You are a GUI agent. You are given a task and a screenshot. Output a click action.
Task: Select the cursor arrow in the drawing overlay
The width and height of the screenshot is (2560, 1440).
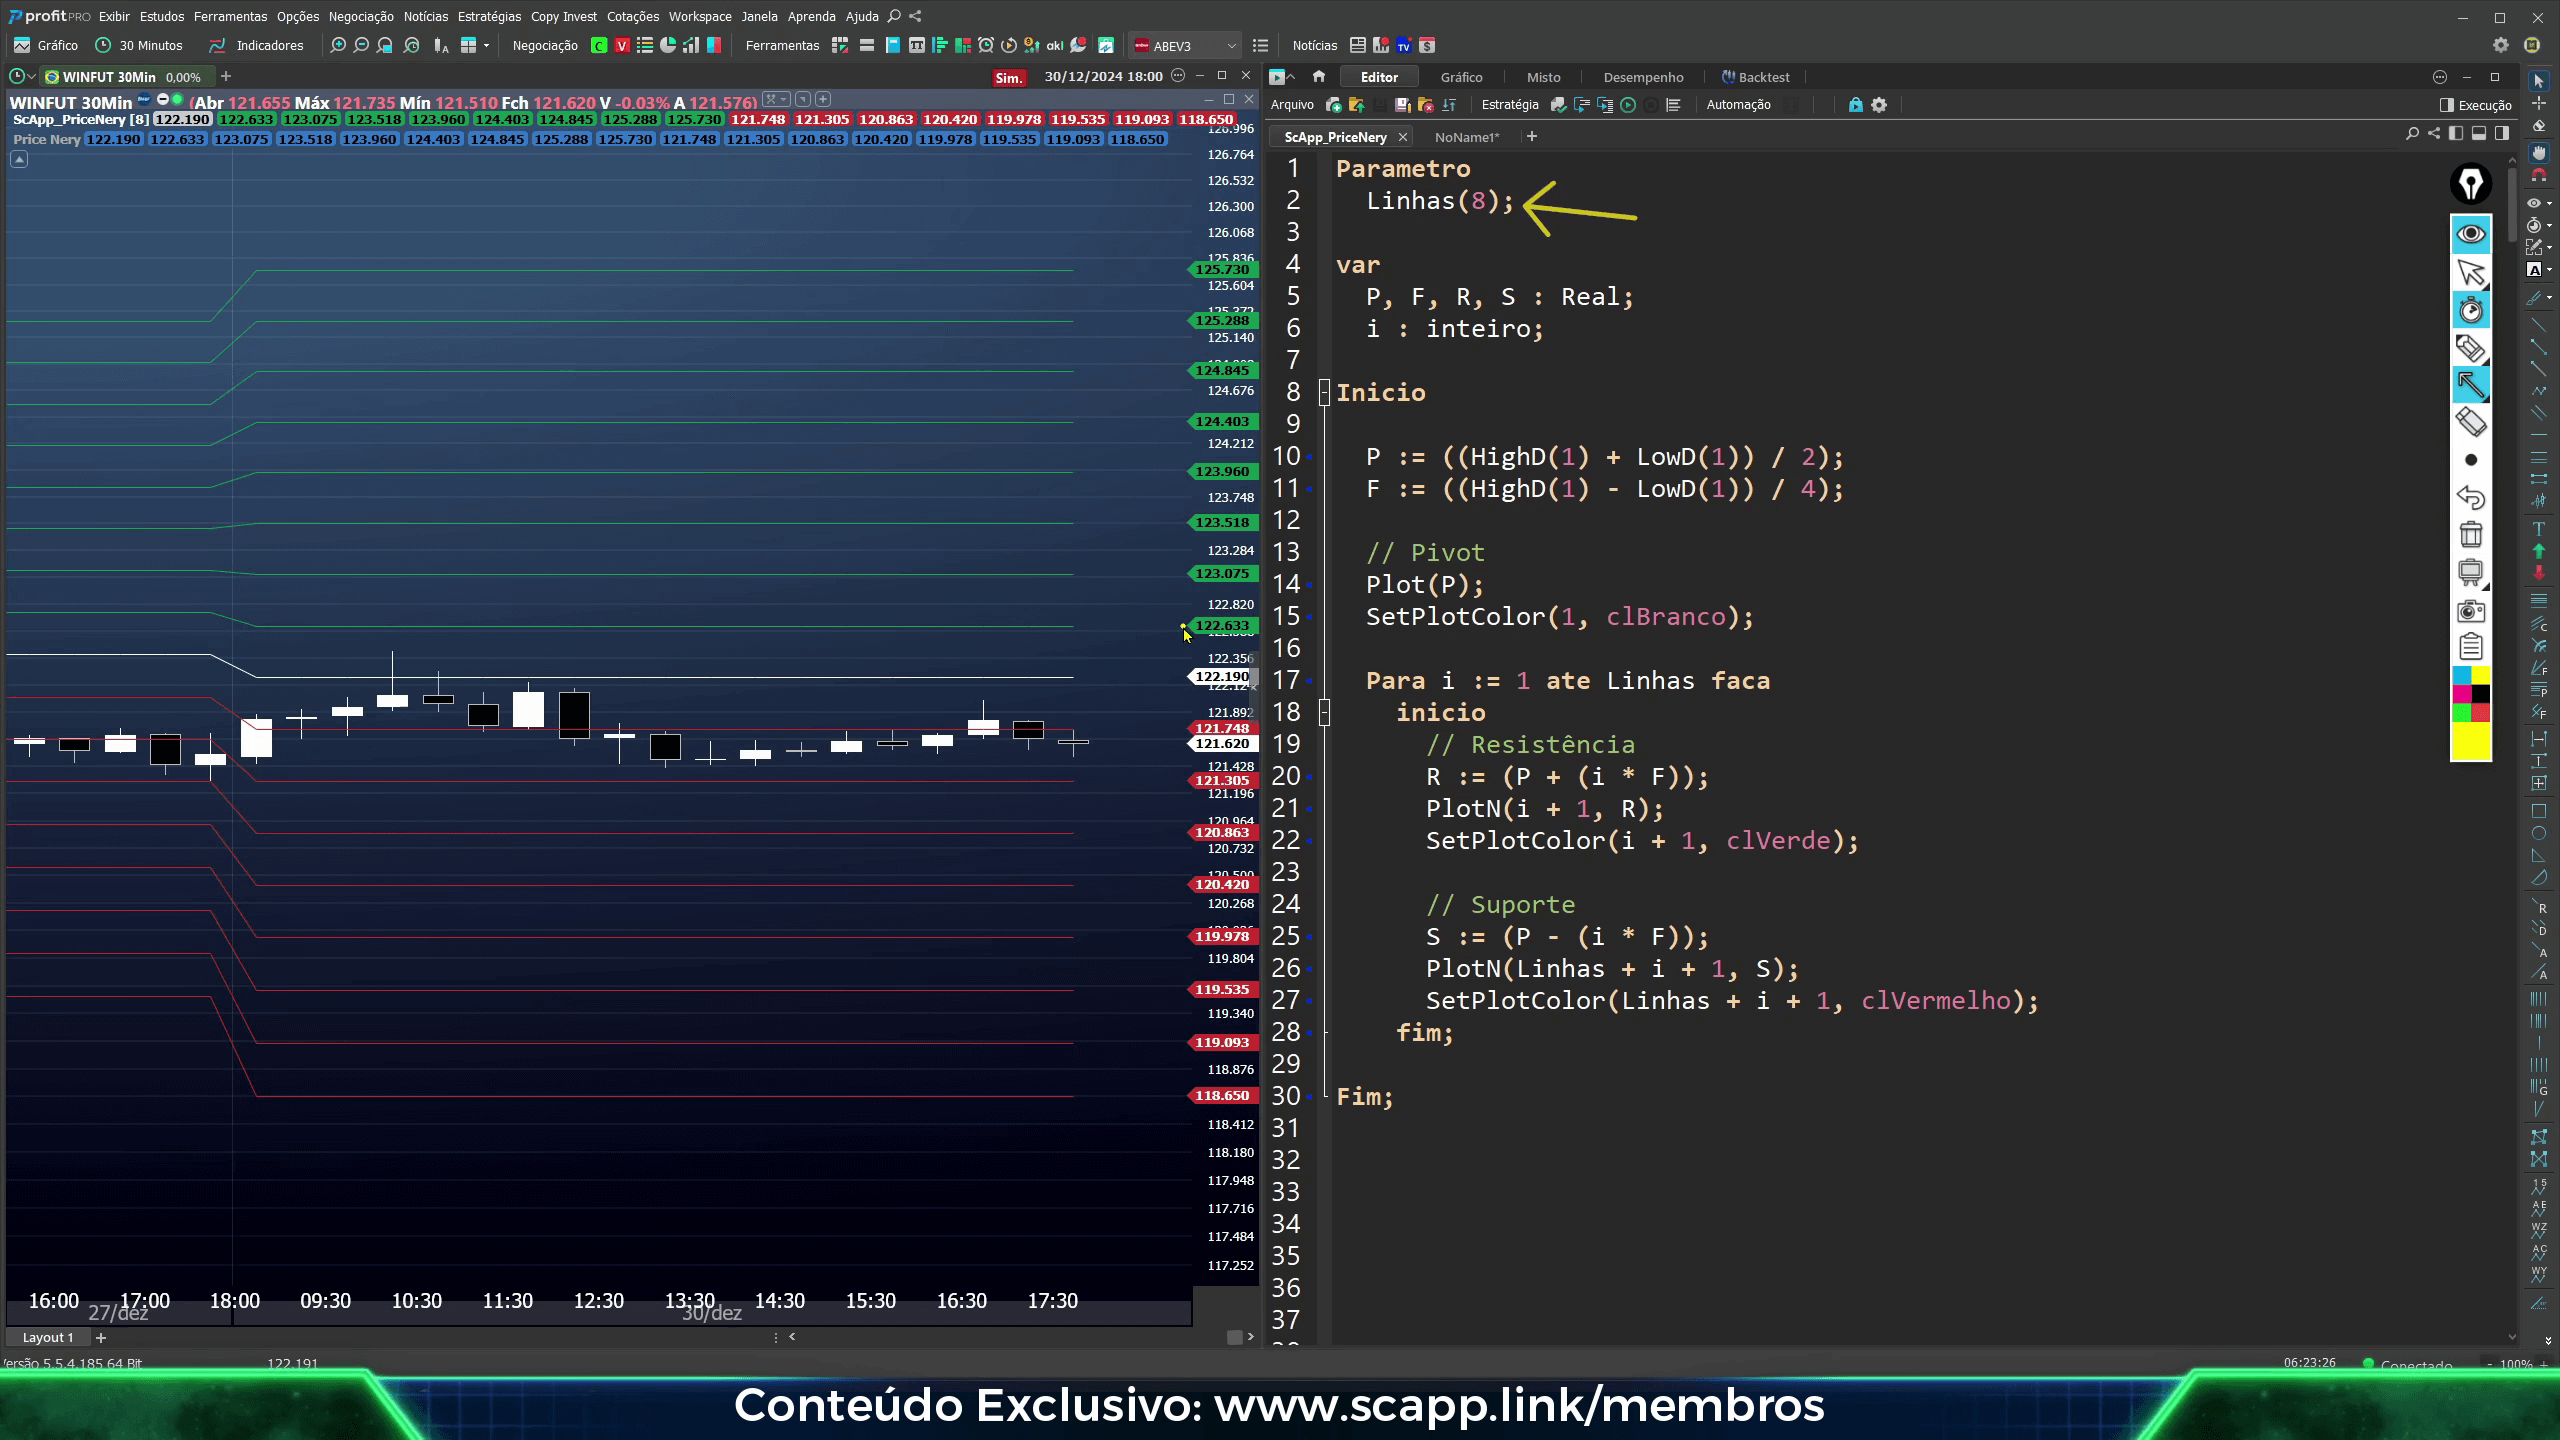[x=2471, y=272]
